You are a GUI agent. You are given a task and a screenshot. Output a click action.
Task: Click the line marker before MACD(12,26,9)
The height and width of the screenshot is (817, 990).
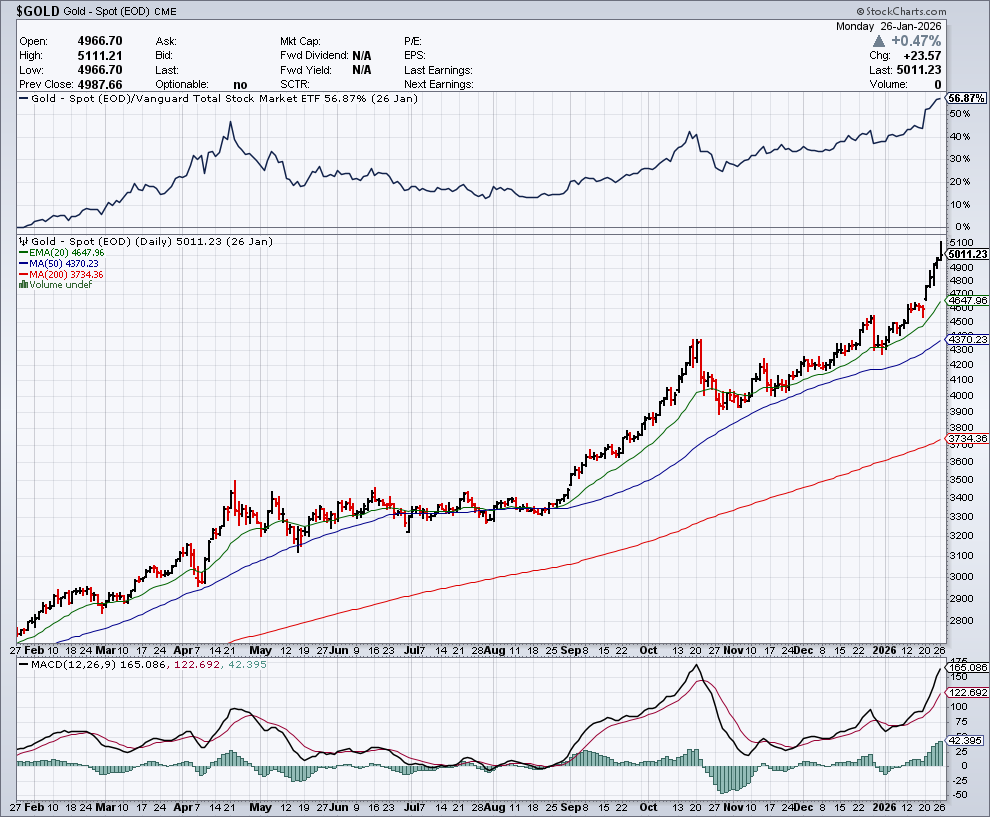tap(23, 663)
